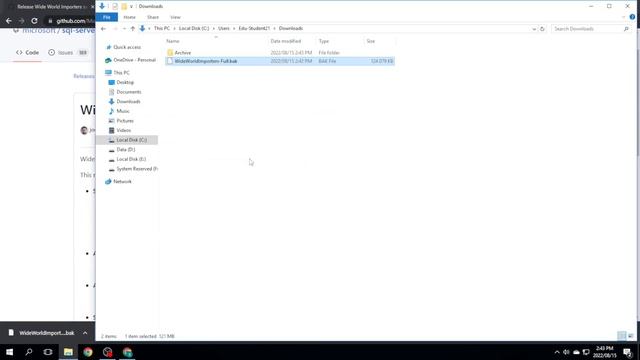Open Music in the navigation pane
This screenshot has width=640, height=360.
coord(123,111)
